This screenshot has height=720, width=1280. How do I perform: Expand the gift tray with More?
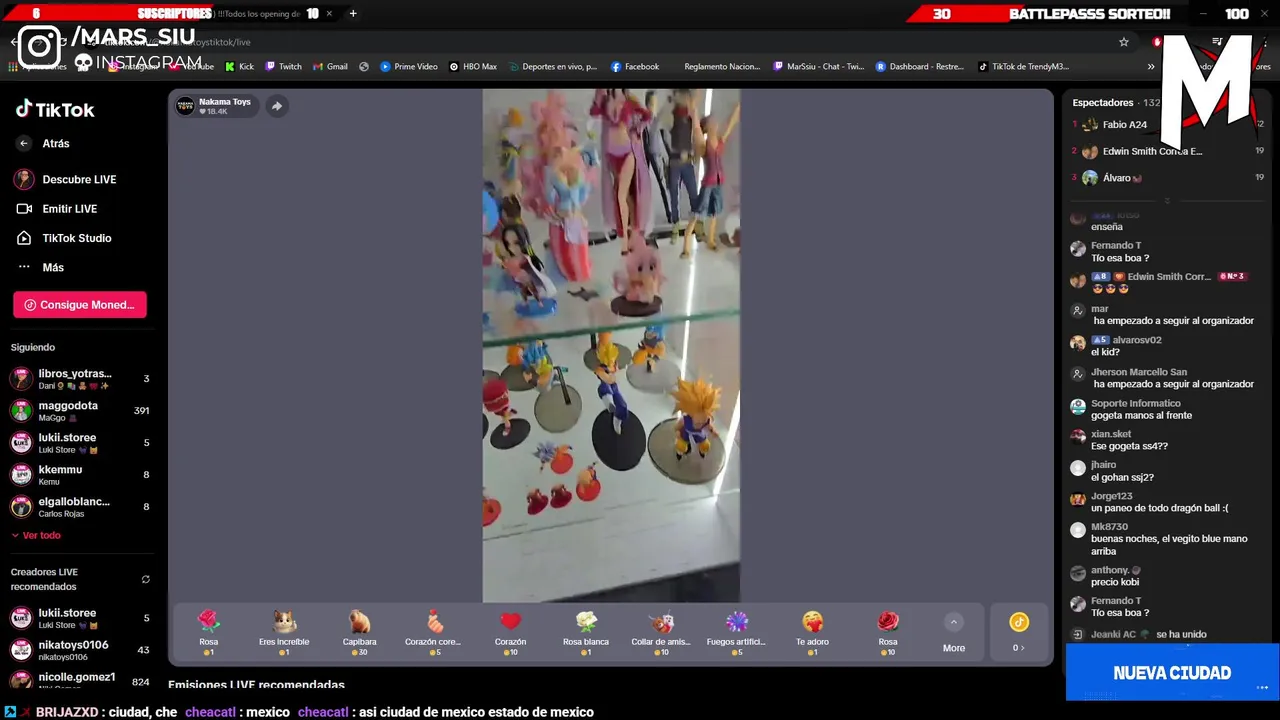(954, 634)
